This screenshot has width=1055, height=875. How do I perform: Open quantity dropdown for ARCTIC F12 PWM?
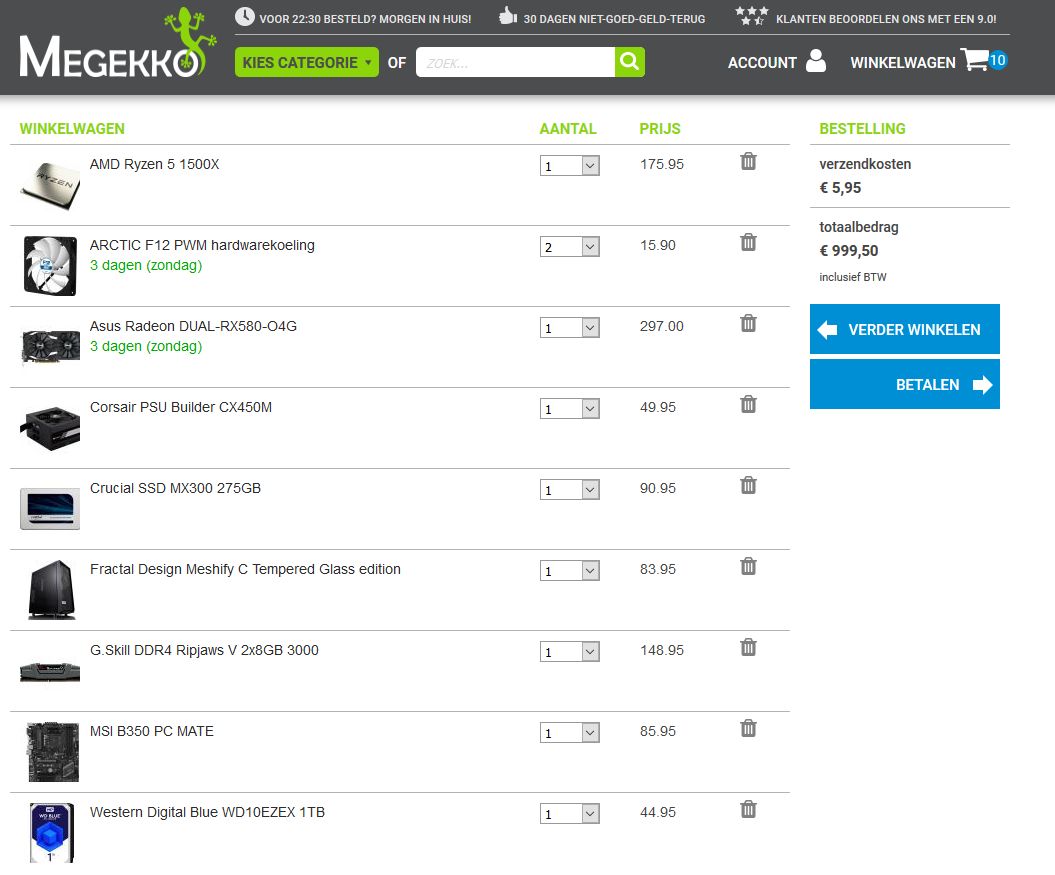570,247
